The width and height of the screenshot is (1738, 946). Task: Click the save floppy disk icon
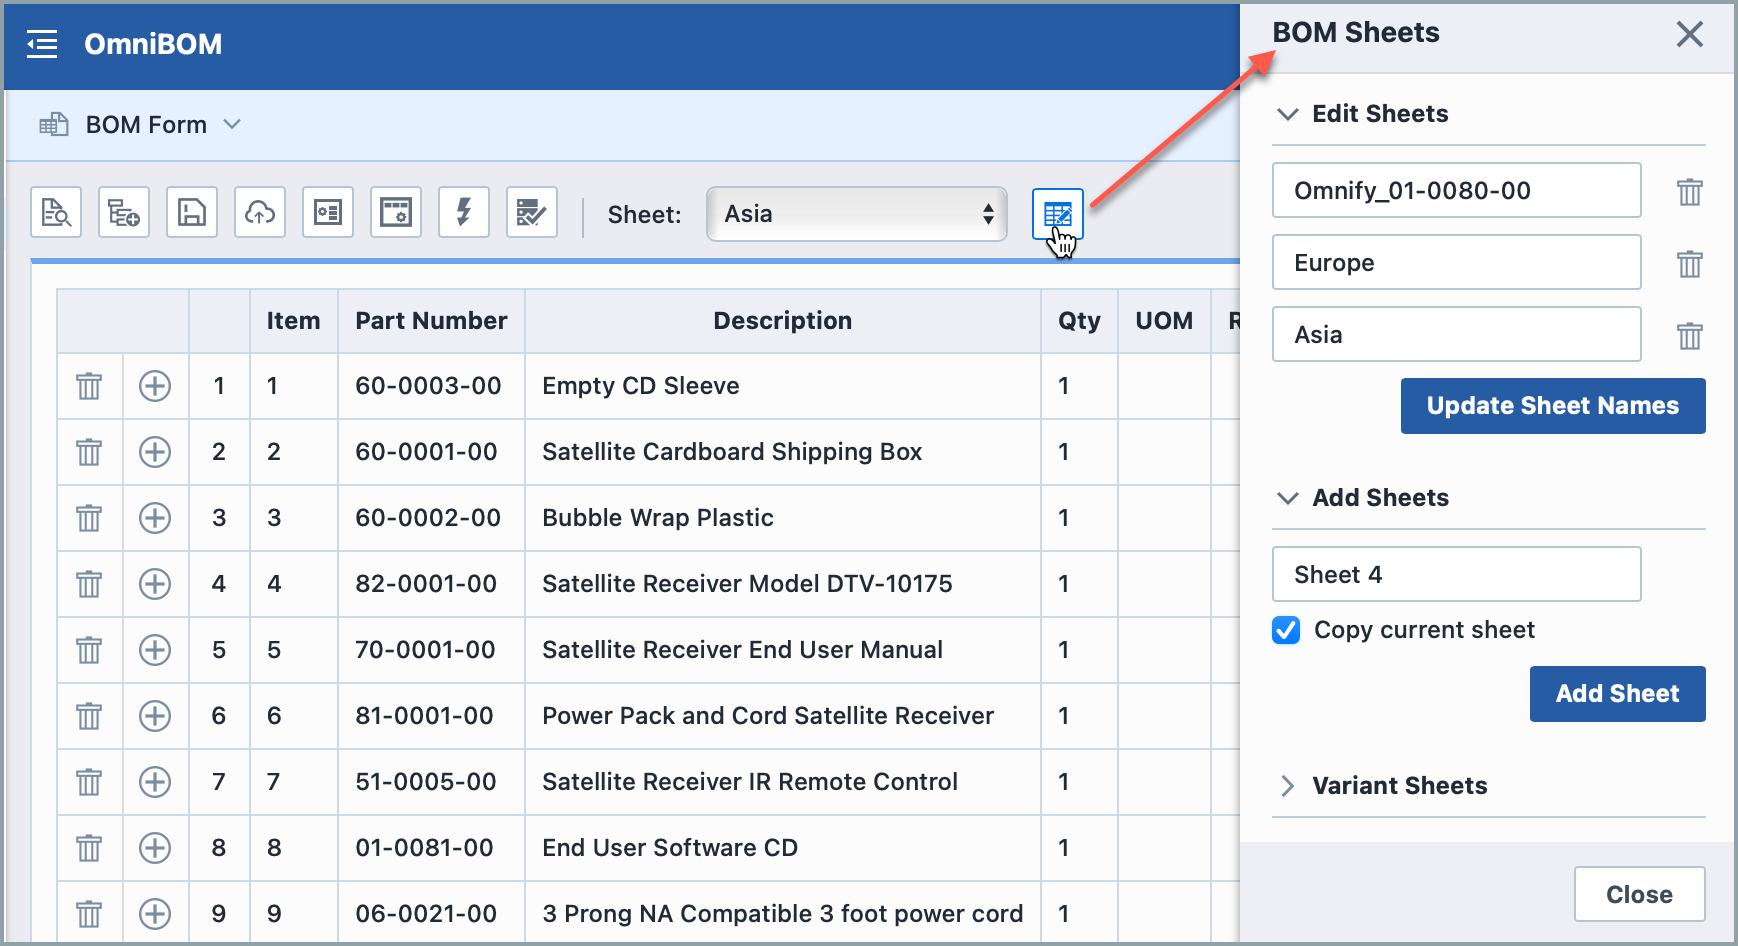[192, 213]
